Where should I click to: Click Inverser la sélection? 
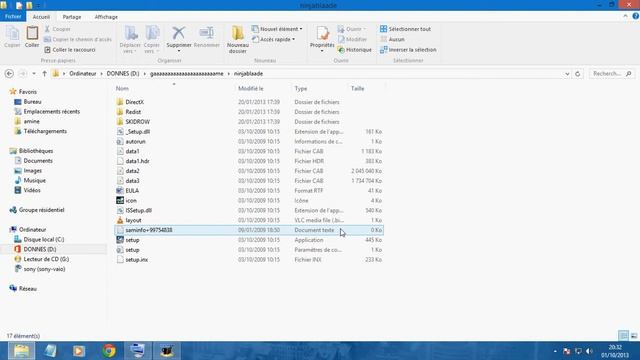[x=408, y=50]
